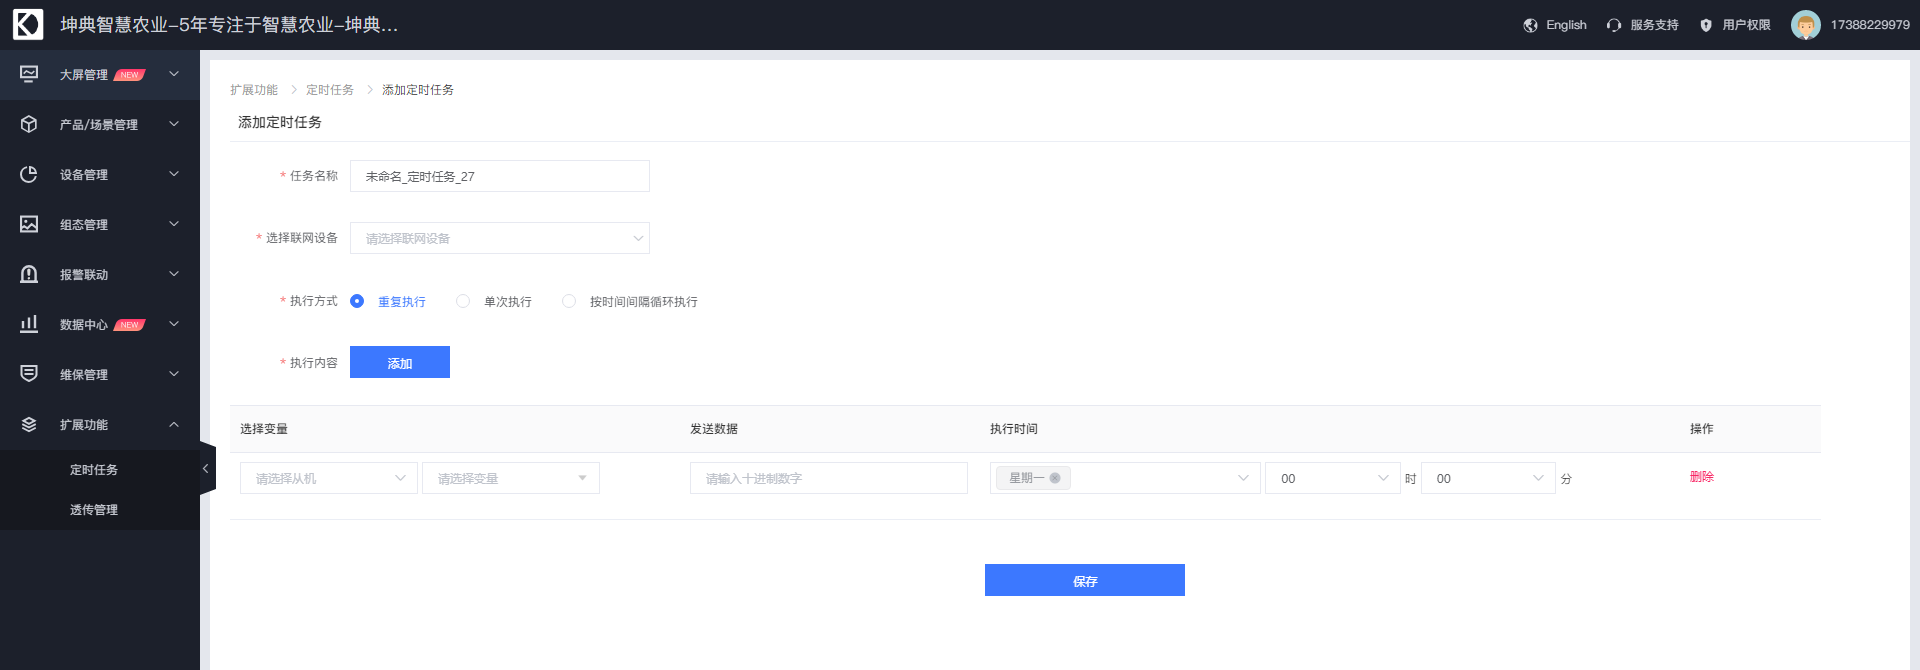
Task: Click the 用户权限 link
Action: [1746, 25]
